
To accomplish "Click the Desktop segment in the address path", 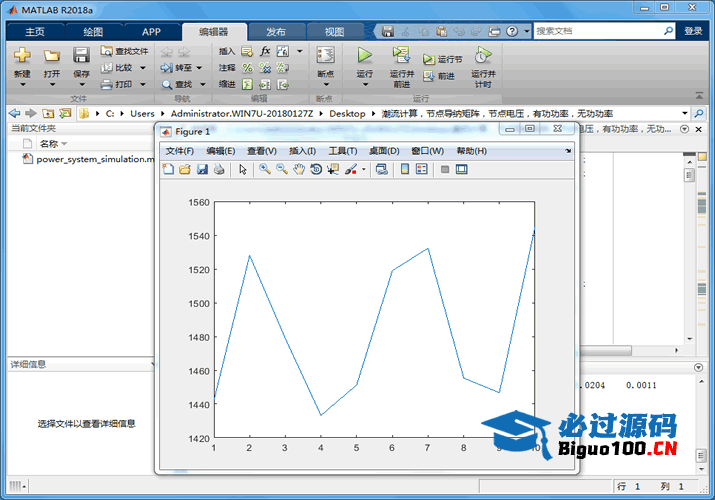I will tap(347, 113).
